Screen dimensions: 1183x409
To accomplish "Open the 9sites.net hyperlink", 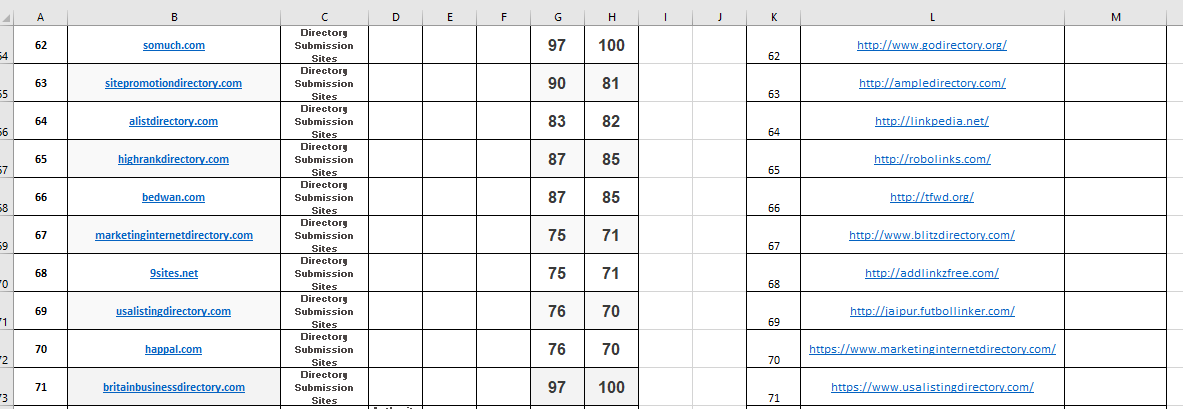I will (x=173, y=274).
